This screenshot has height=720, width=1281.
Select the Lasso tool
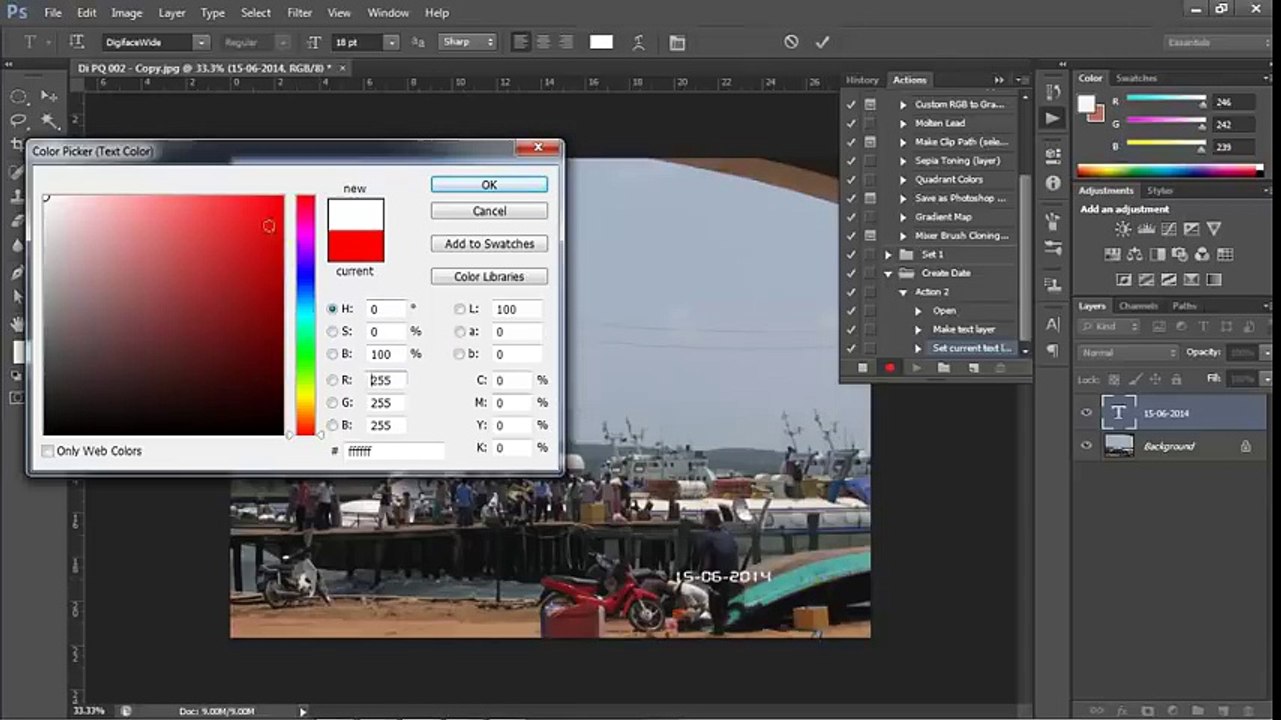click(18, 121)
